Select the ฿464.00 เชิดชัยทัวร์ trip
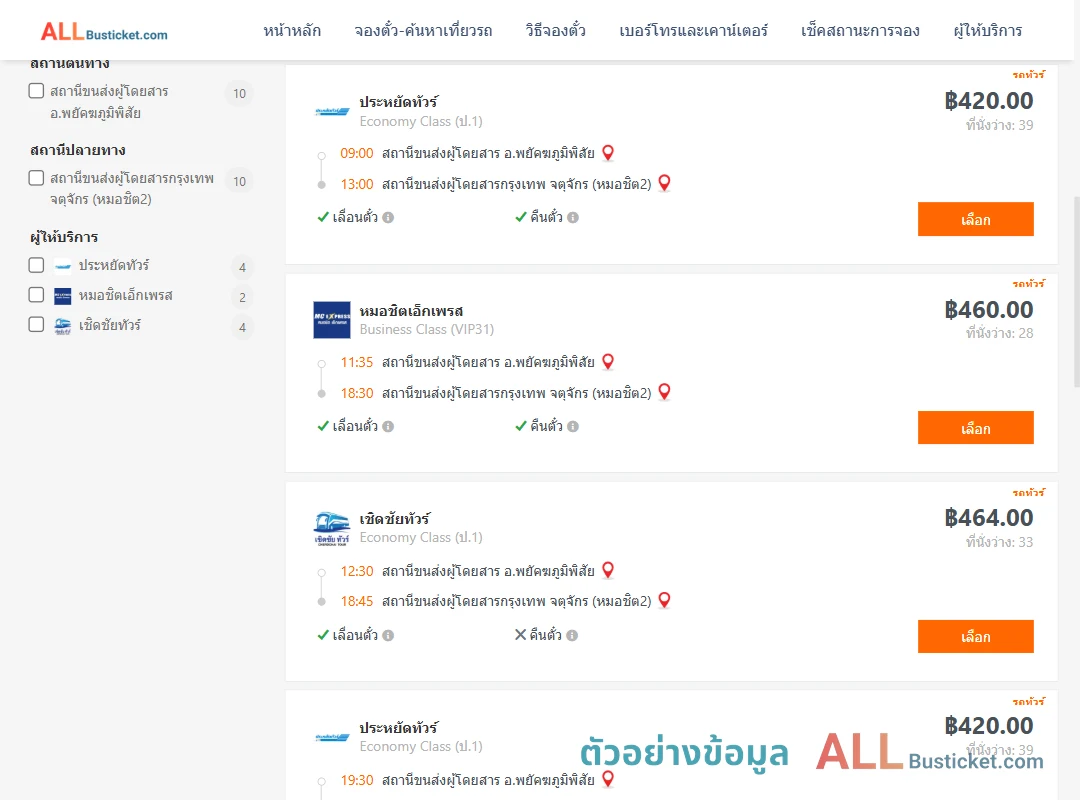 click(x=975, y=636)
